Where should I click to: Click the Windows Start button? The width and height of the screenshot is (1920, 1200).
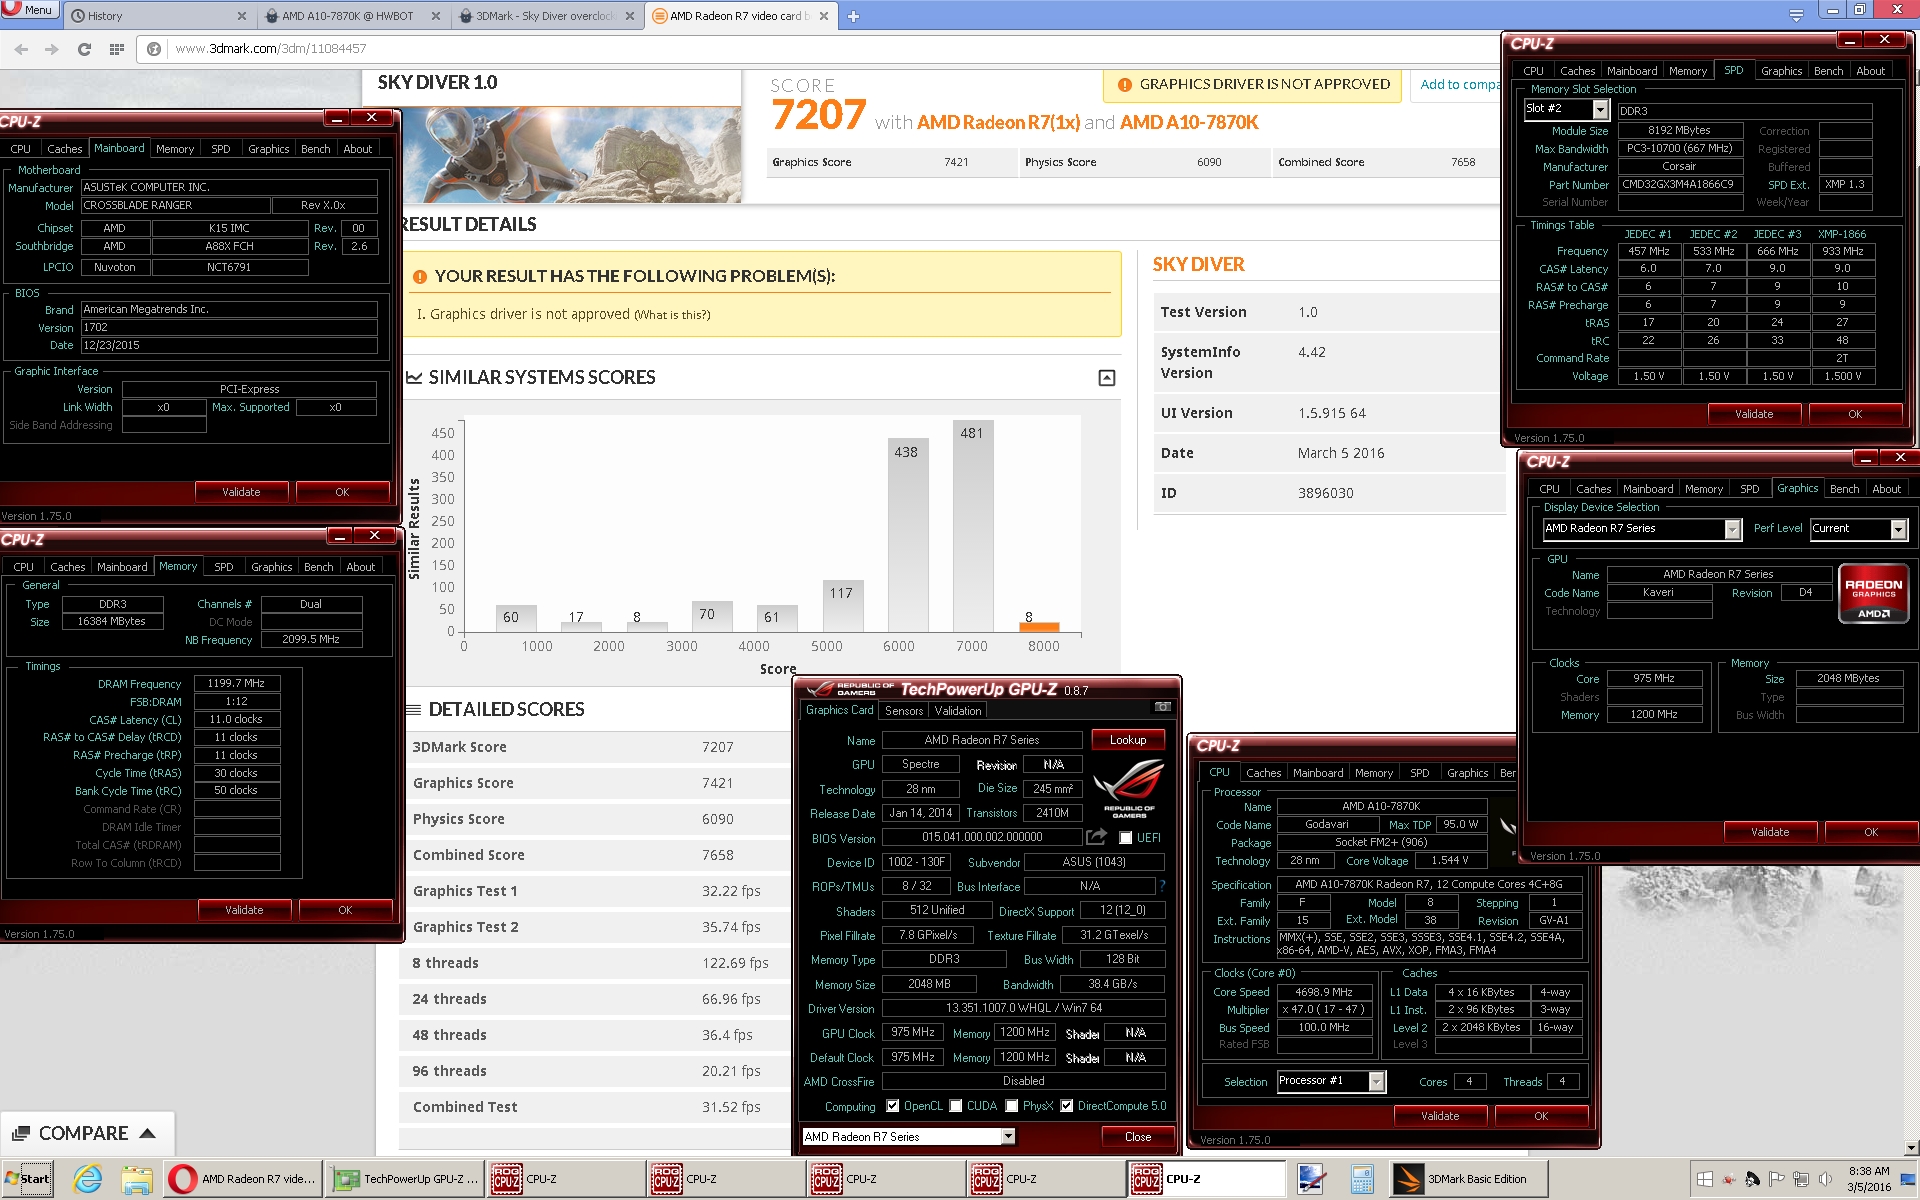(x=27, y=1179)
